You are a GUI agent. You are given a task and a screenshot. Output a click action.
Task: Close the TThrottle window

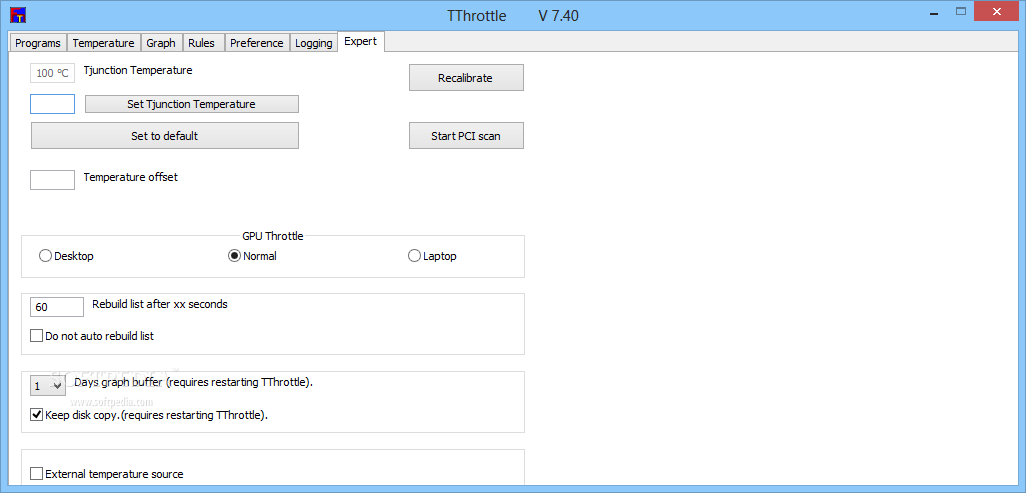[997, 12]
